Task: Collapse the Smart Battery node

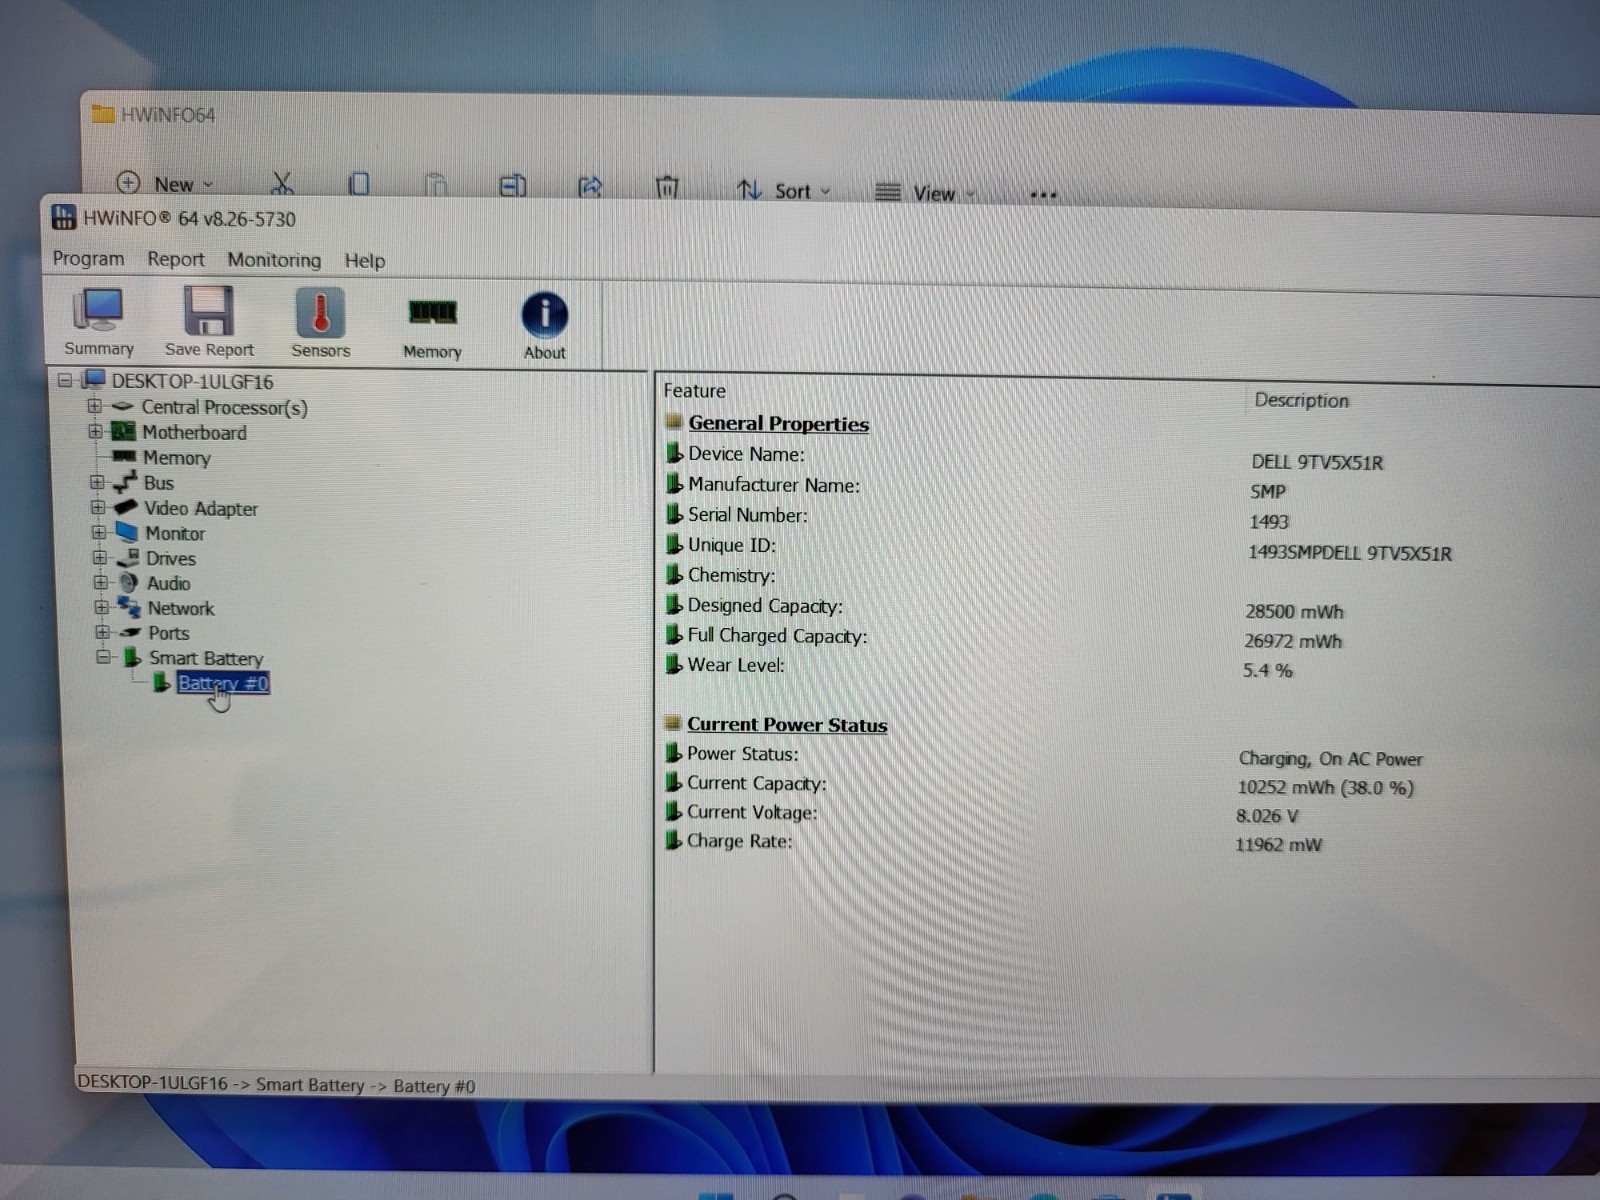Action: coord(102,657)
